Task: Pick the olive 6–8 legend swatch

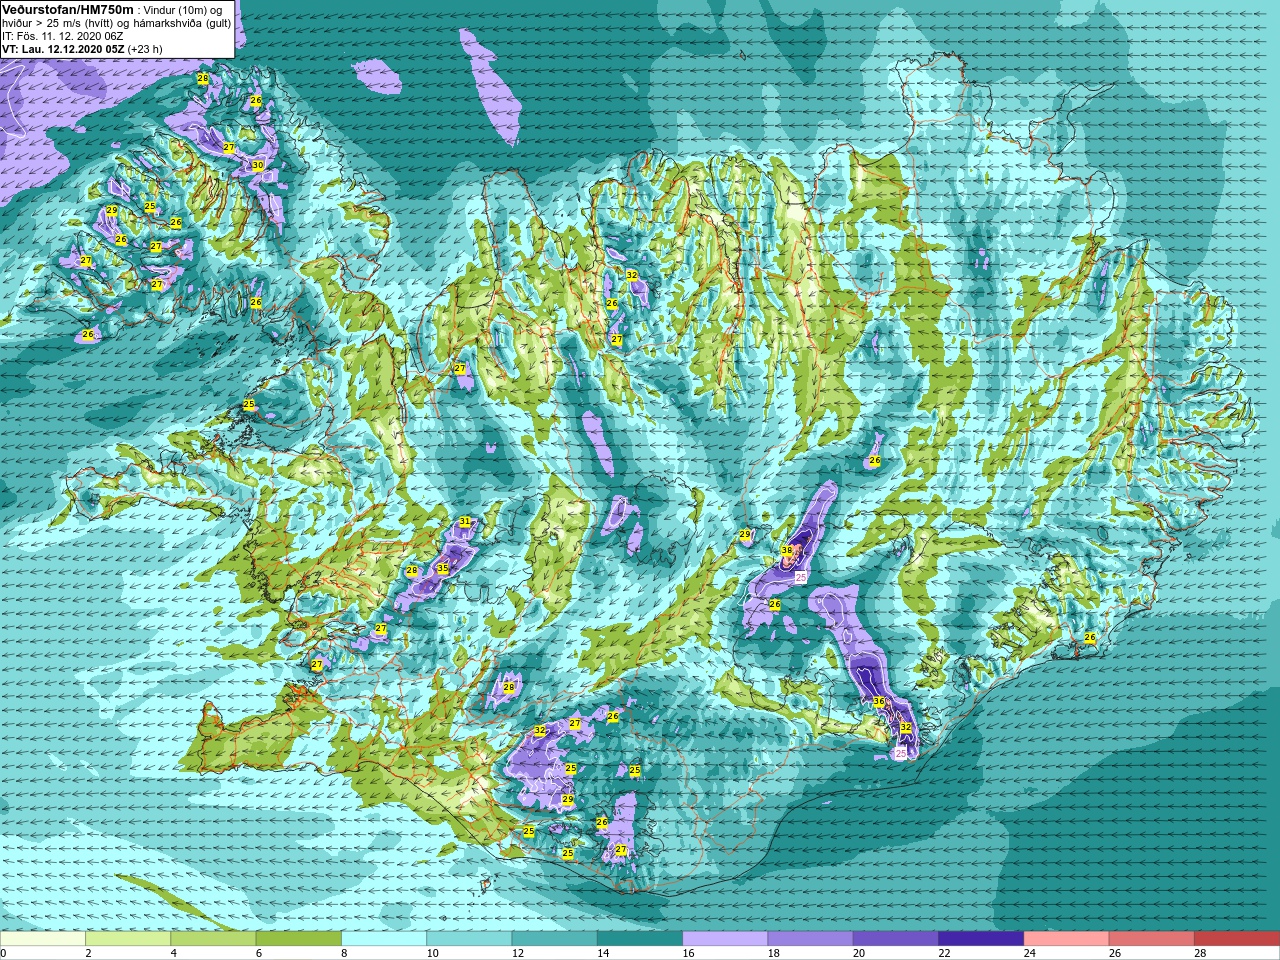Action: [x=299, y=938]
